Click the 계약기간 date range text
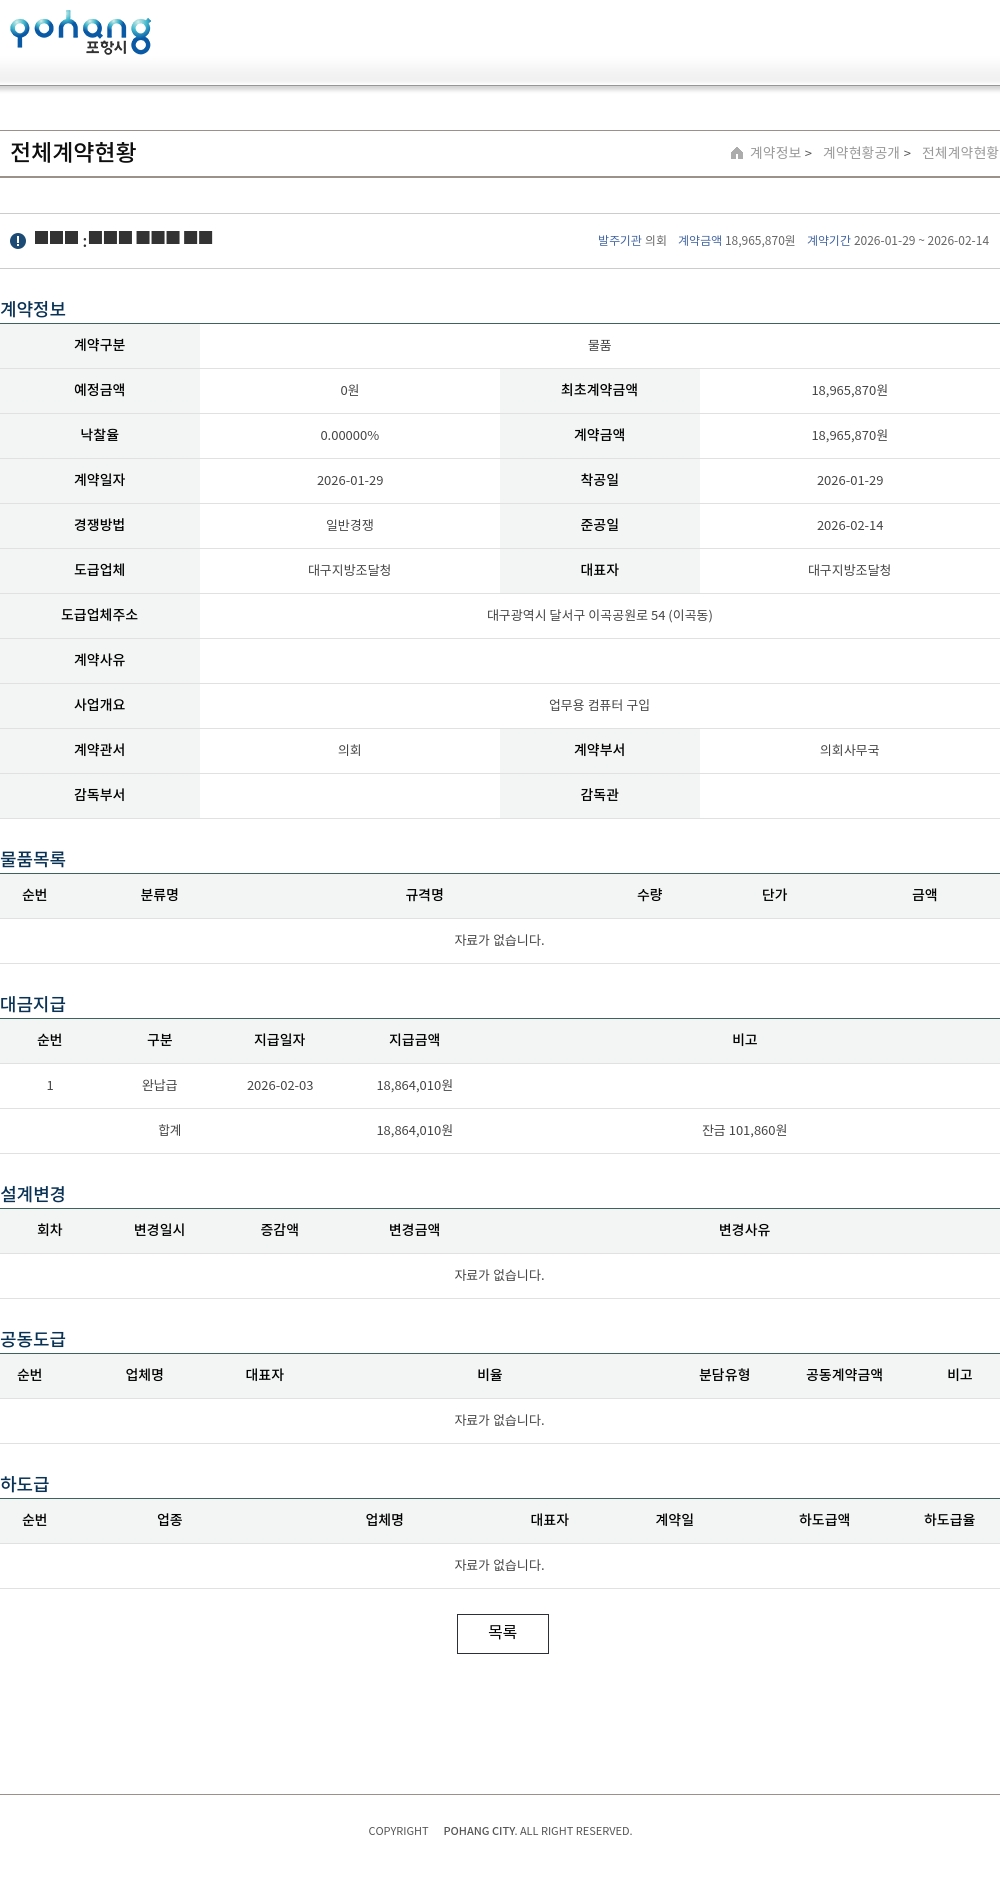The height and width of the screenshot is (1895, 1000). click(921, 241)
